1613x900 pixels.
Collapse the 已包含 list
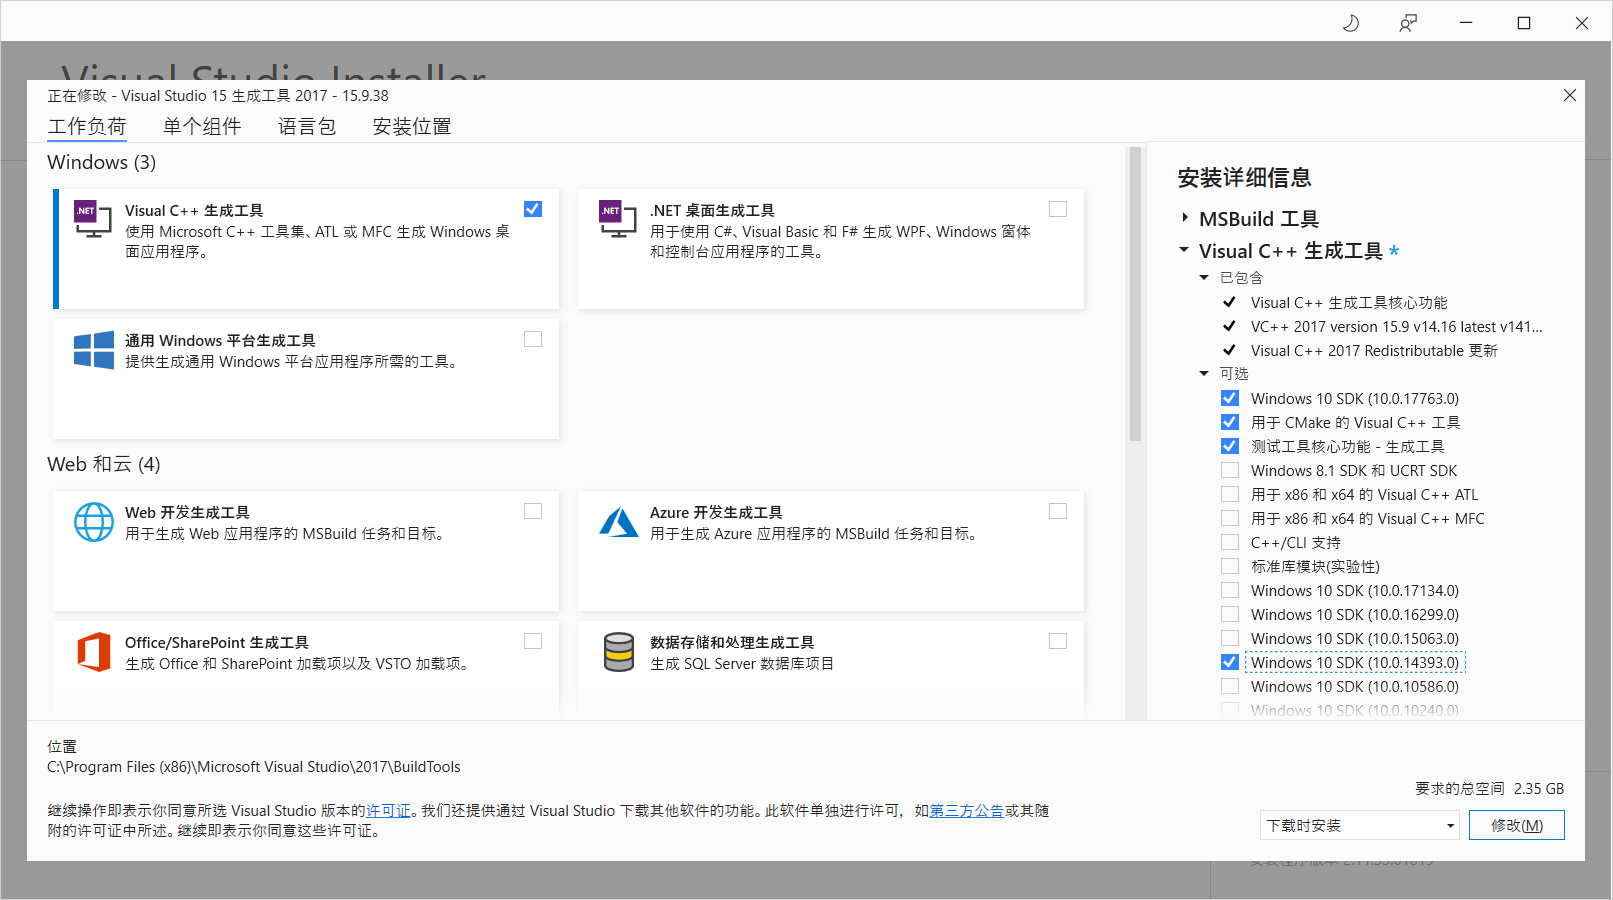click(x=1204, y=277)
